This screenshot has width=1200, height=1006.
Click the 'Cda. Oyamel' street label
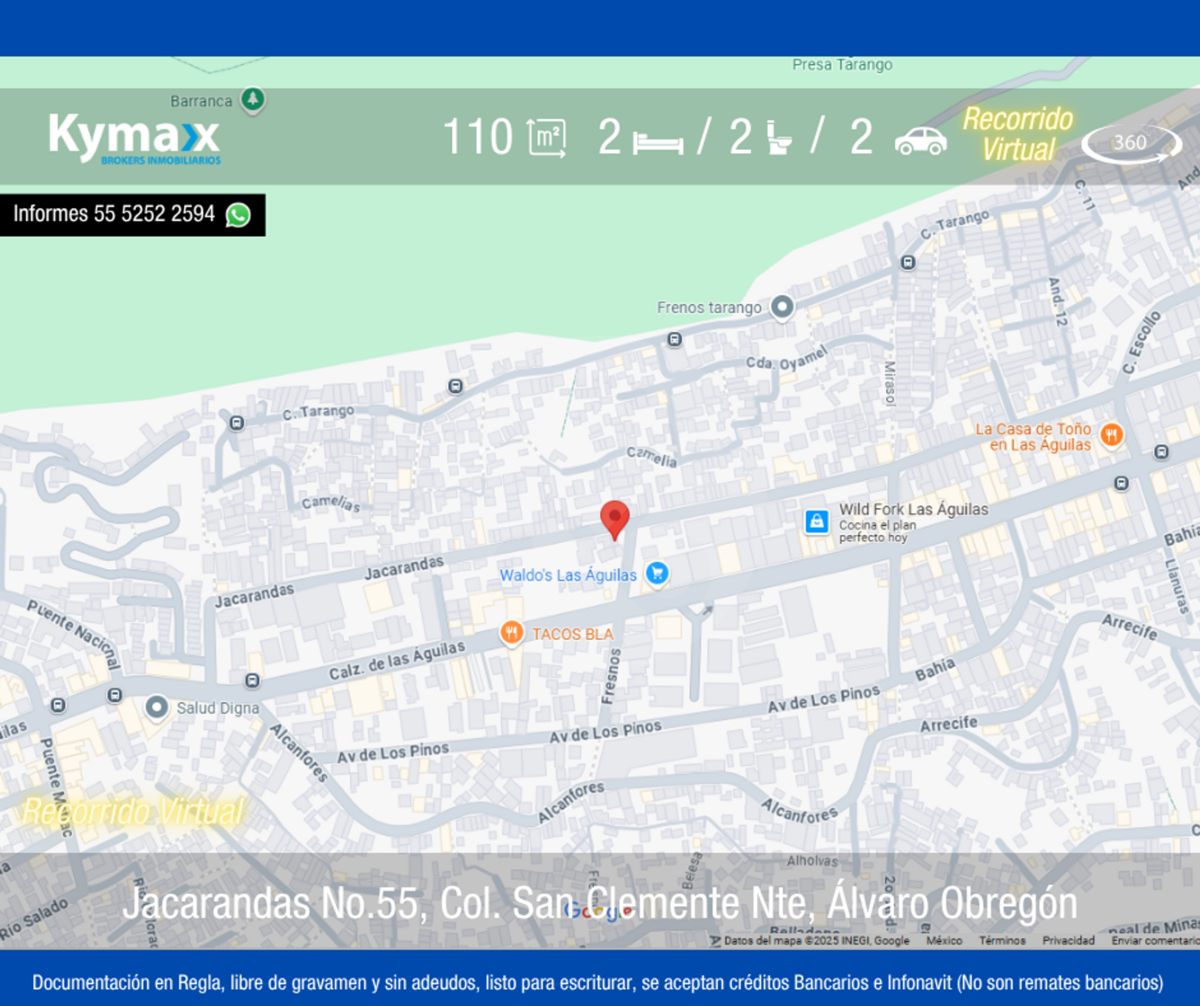pyautogui.click(x=788, y=358)
